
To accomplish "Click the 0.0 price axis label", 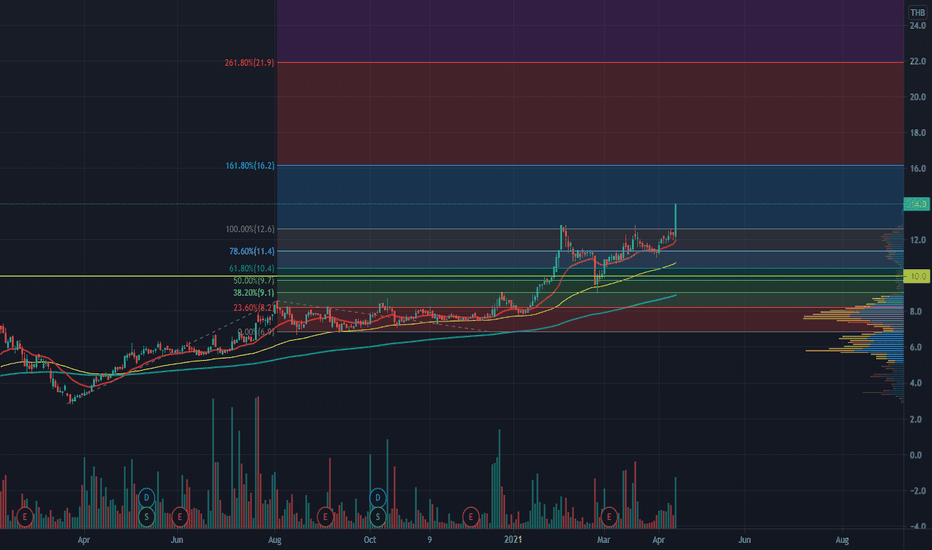I will 917,455.
